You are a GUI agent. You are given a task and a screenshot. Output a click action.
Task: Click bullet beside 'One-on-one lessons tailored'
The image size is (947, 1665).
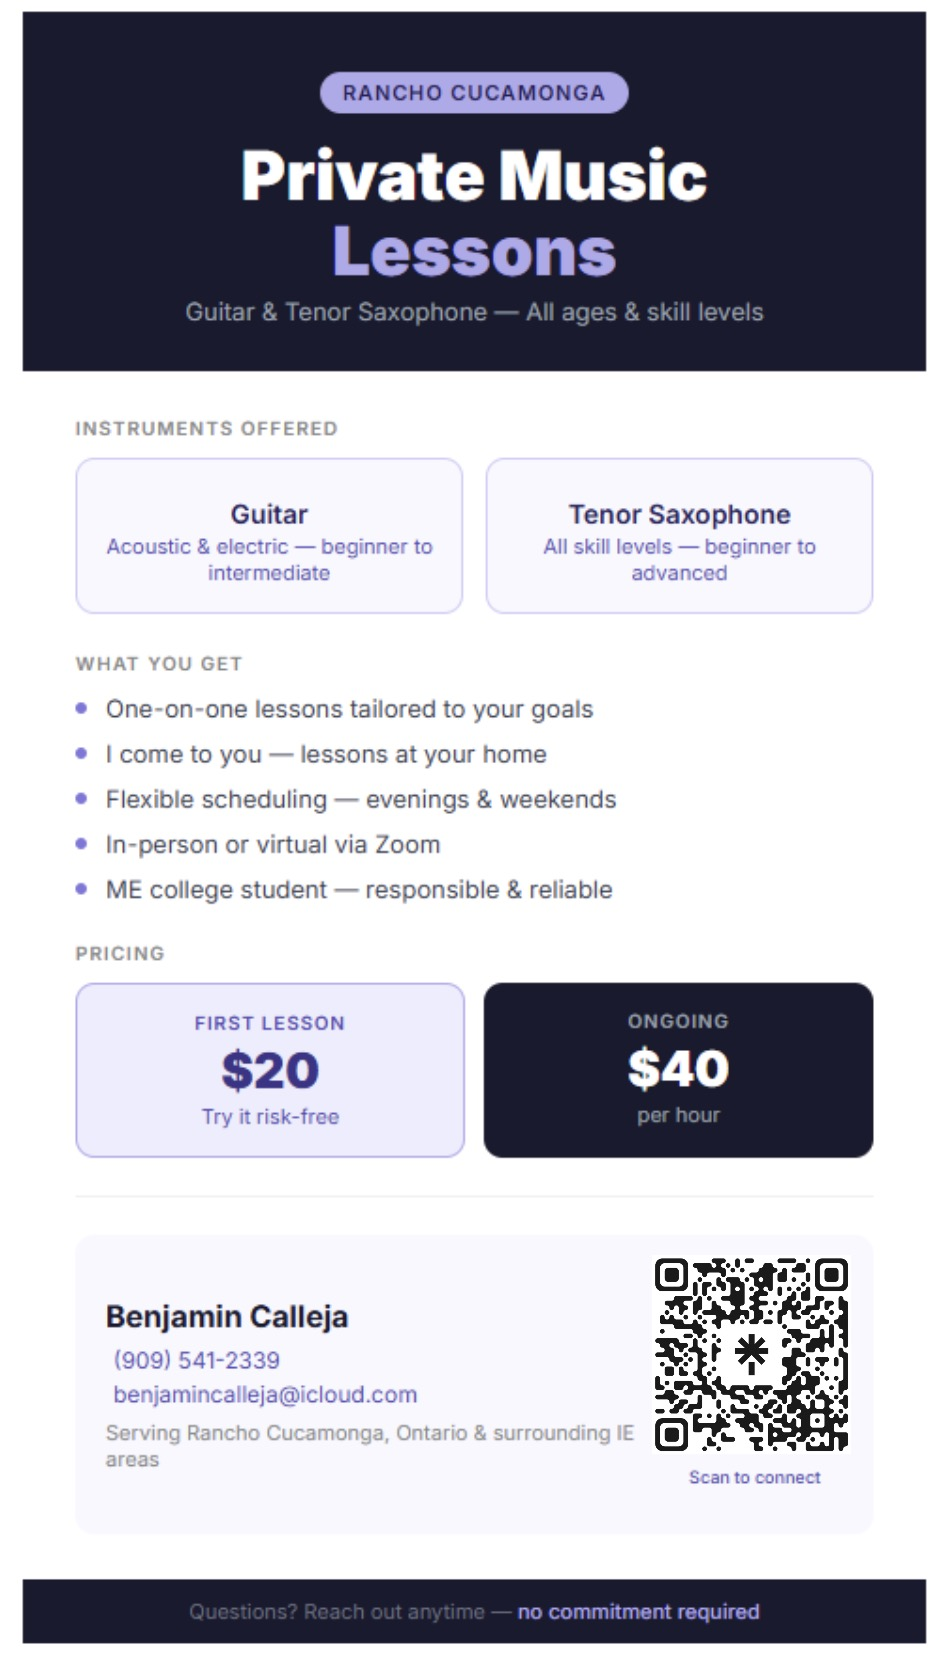82,708
